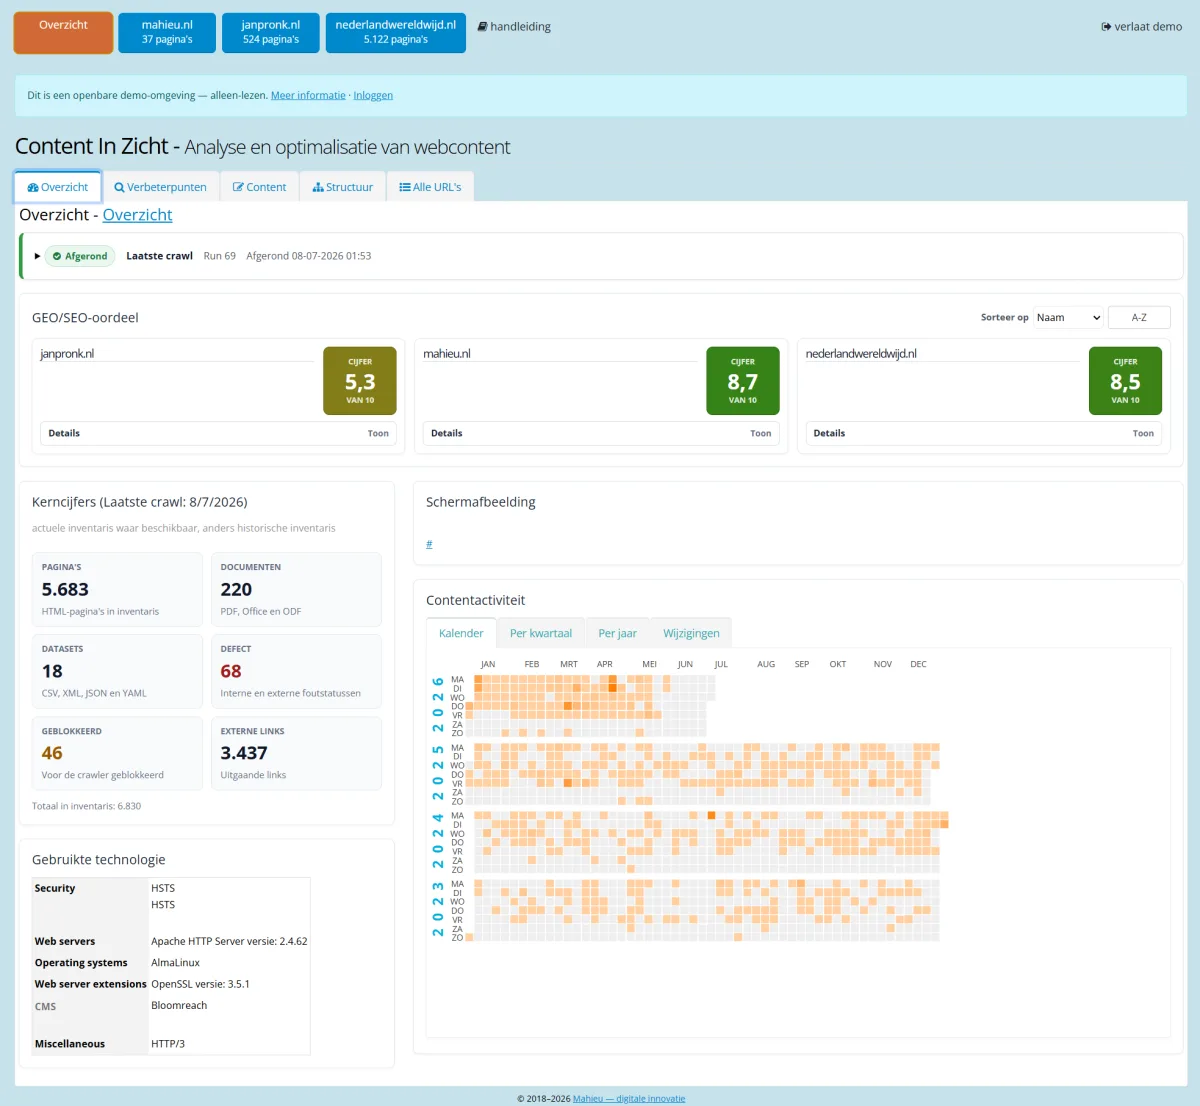Viewport: 1200px width, 1106px height.
Task: Click the exit icon beside verlaat demo
Action: pos(1106,27)
